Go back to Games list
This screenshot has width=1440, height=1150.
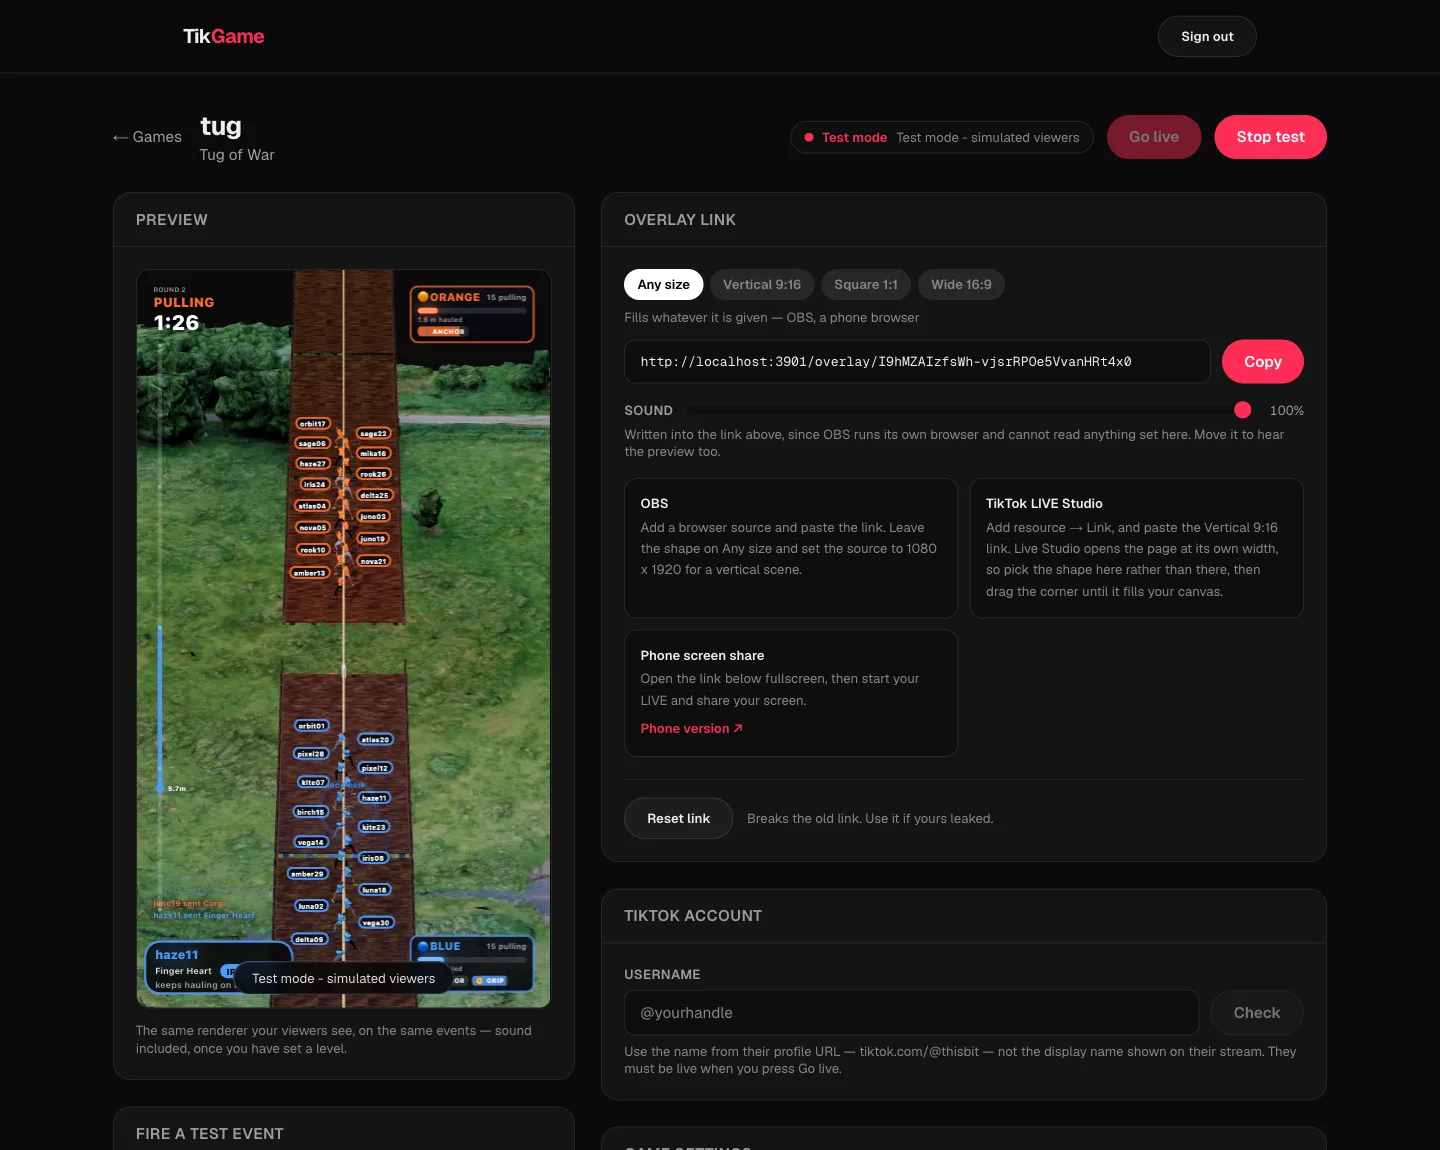(x=147, y=137)
